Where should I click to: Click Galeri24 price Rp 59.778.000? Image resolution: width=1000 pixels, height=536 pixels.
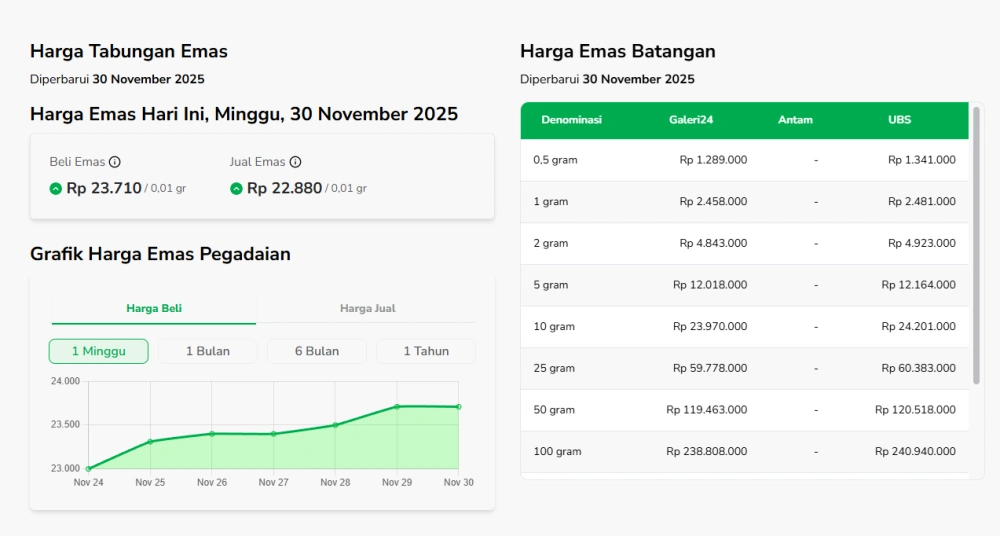click(710, 368)
